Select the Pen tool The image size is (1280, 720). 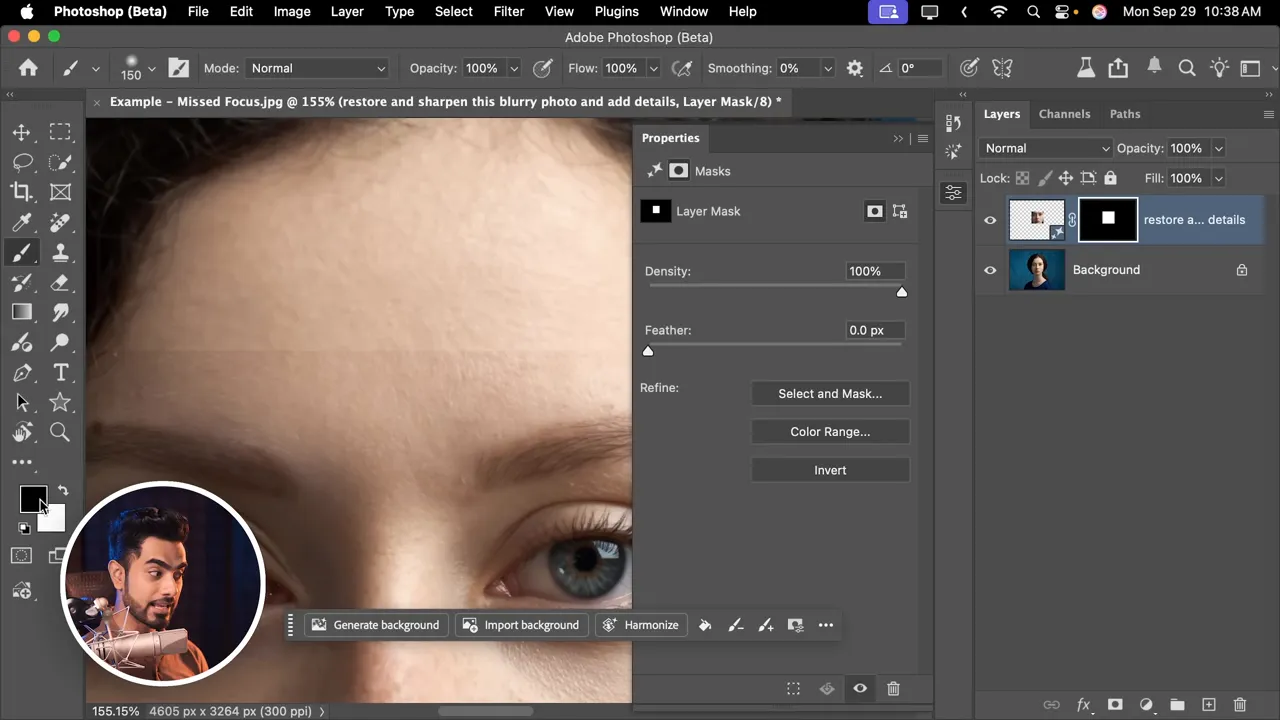click(x=21, y=373)
